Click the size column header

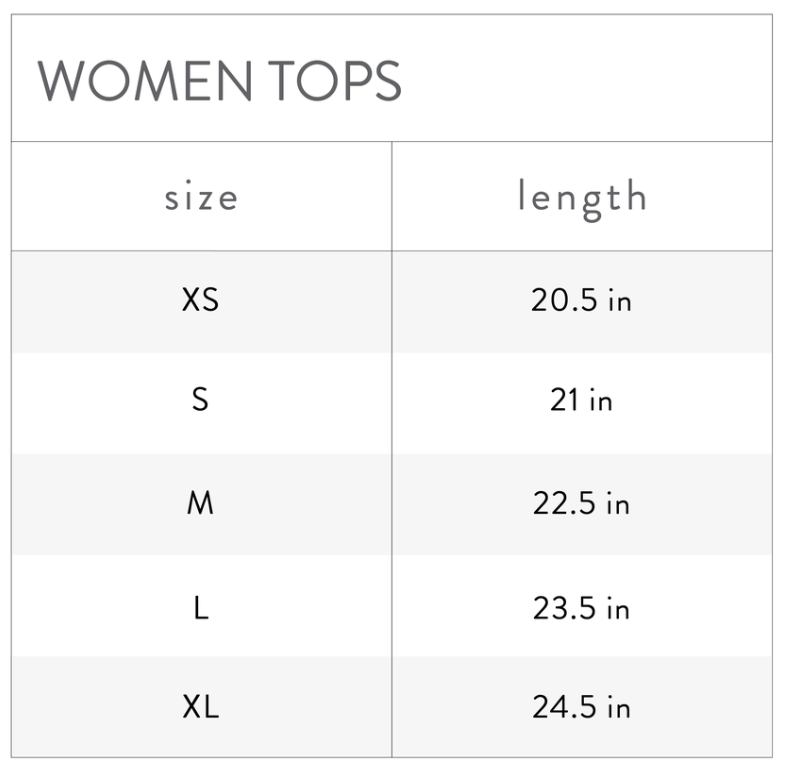click(201, 196)
